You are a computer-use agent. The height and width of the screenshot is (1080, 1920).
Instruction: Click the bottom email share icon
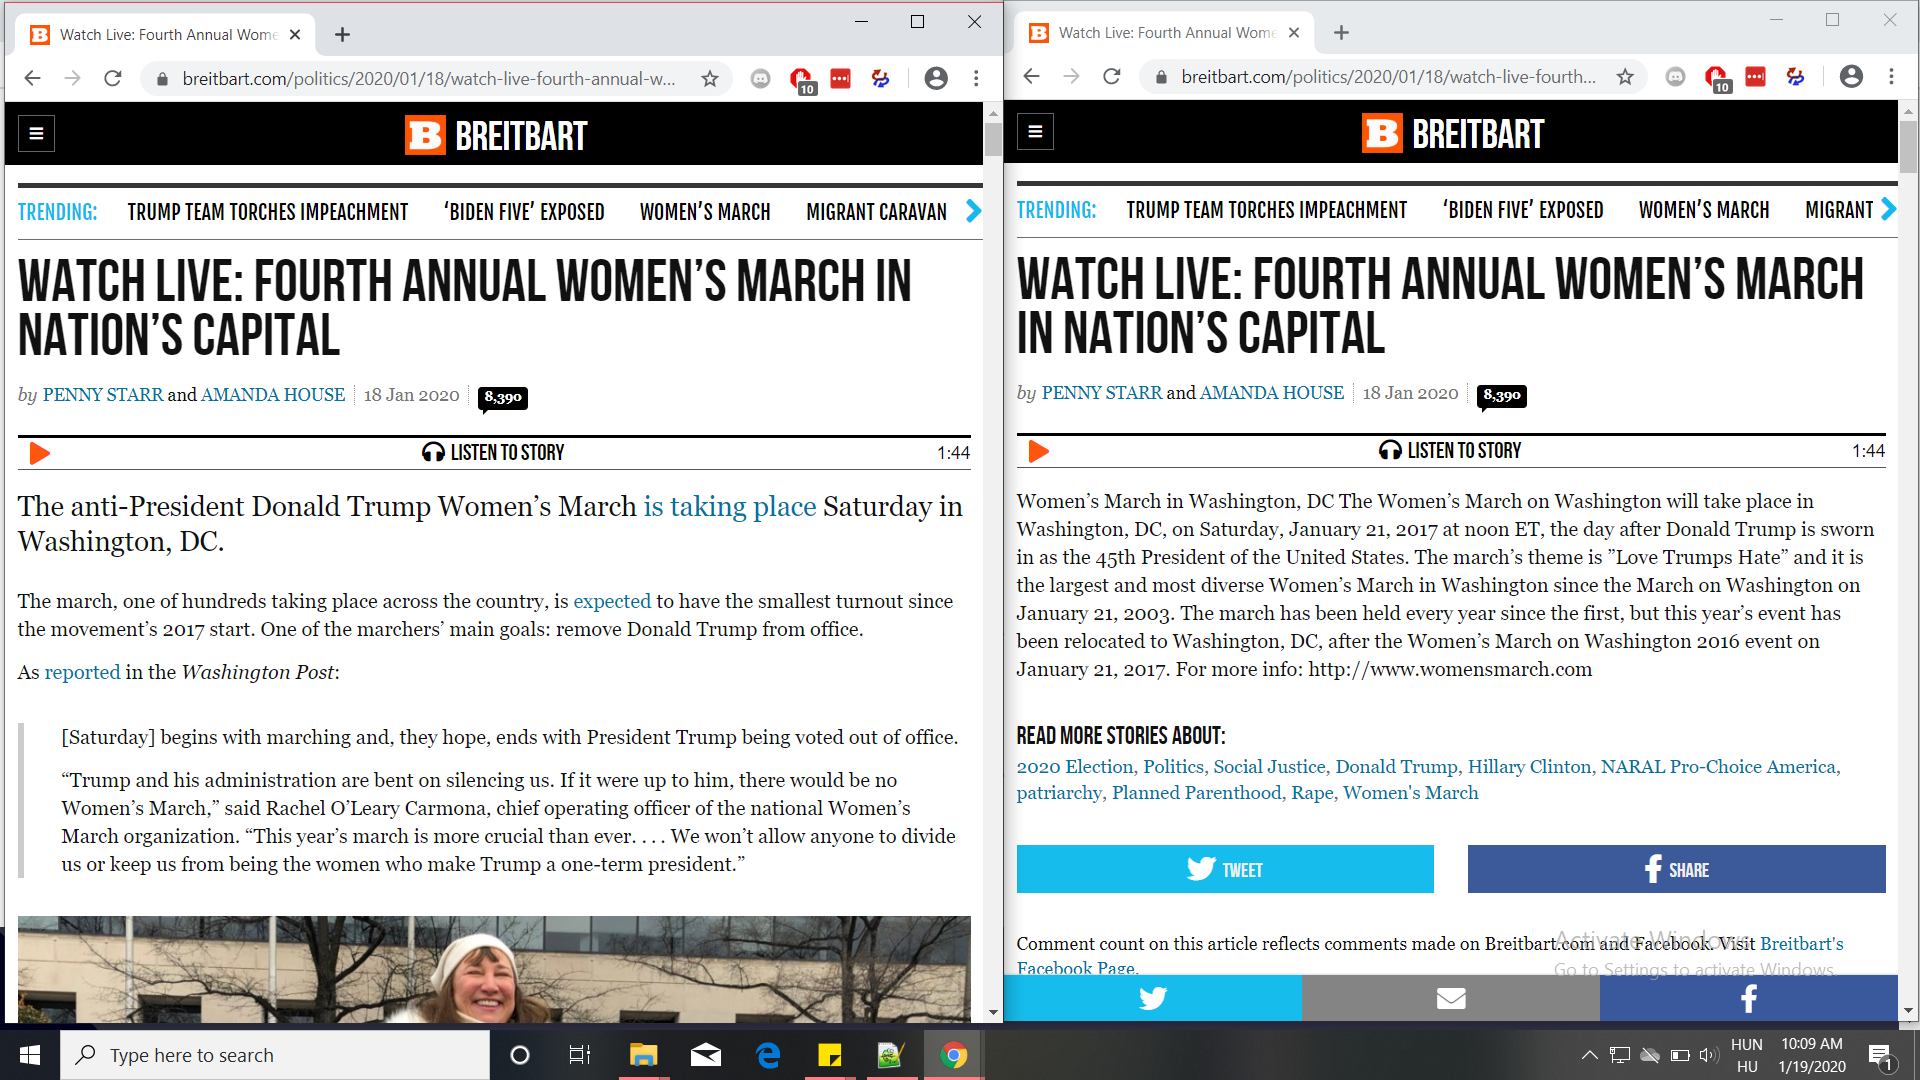(1450, 998)
